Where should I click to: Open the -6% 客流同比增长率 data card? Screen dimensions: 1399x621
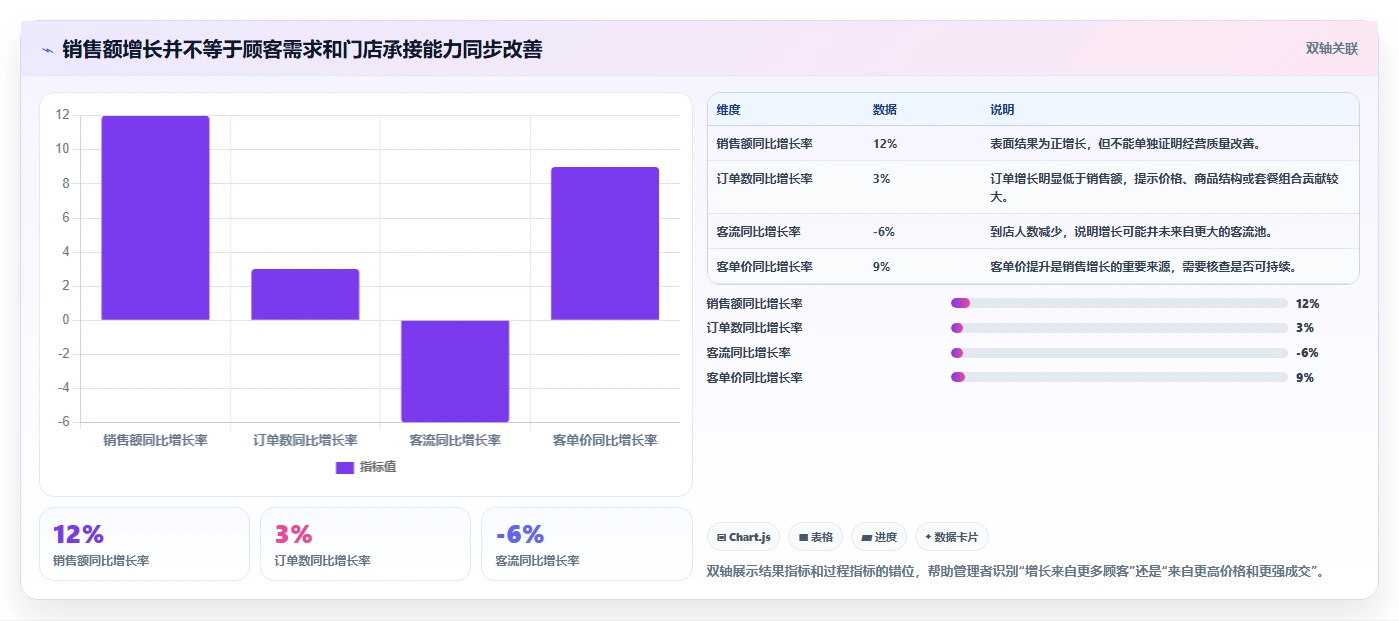coord(586,544)
